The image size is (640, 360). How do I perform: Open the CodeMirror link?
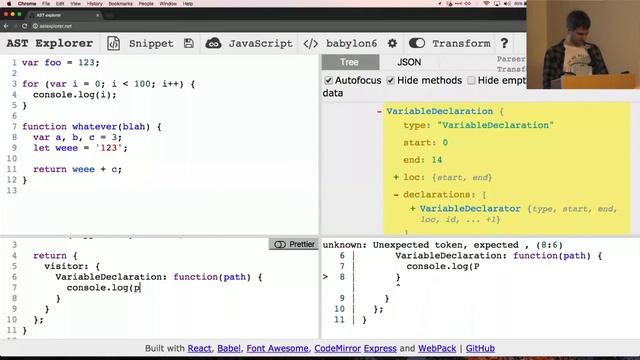click(x=337, y=348)
